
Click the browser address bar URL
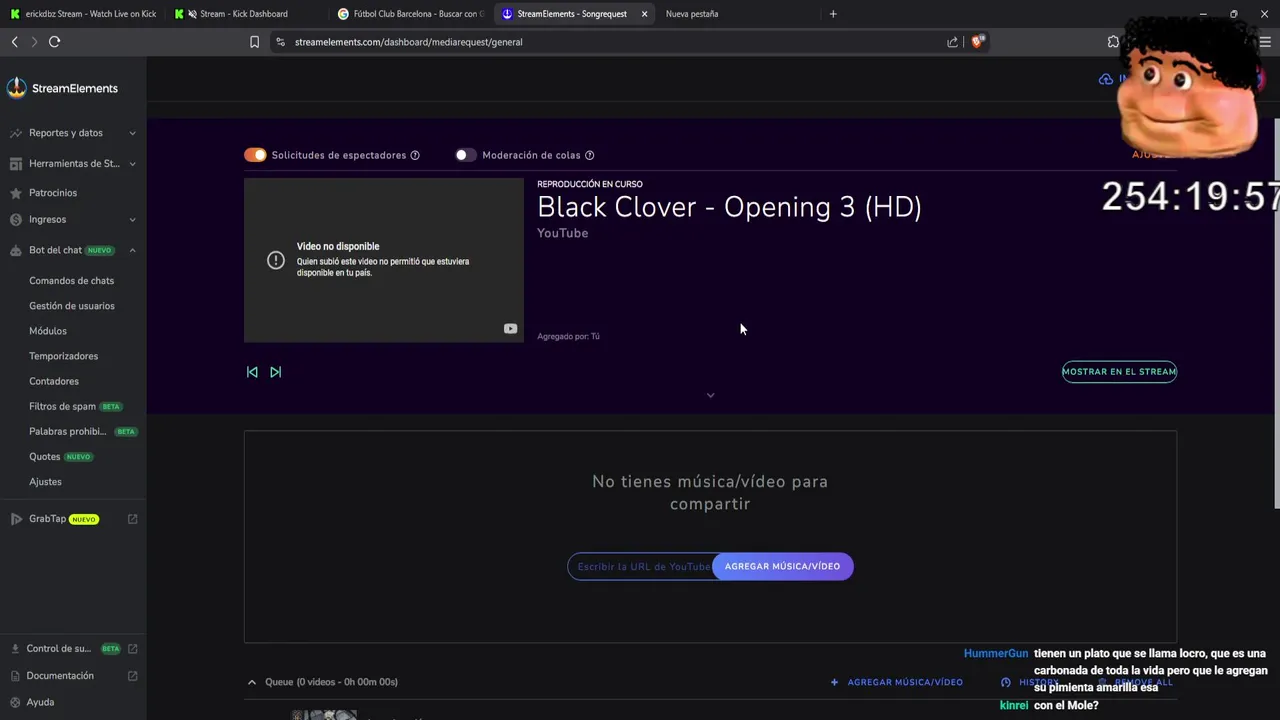pos(408,42)
